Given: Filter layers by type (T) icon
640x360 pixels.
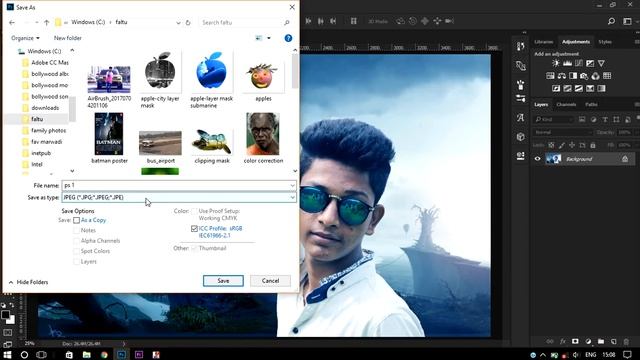Looking at the screenshot, I should [x=605, y=119].
